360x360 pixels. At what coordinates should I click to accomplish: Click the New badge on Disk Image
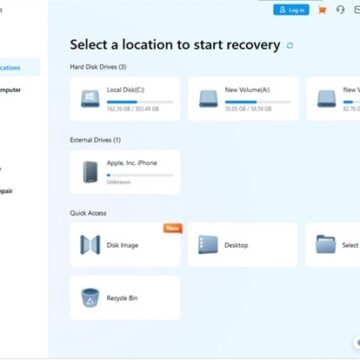(173, 228)
